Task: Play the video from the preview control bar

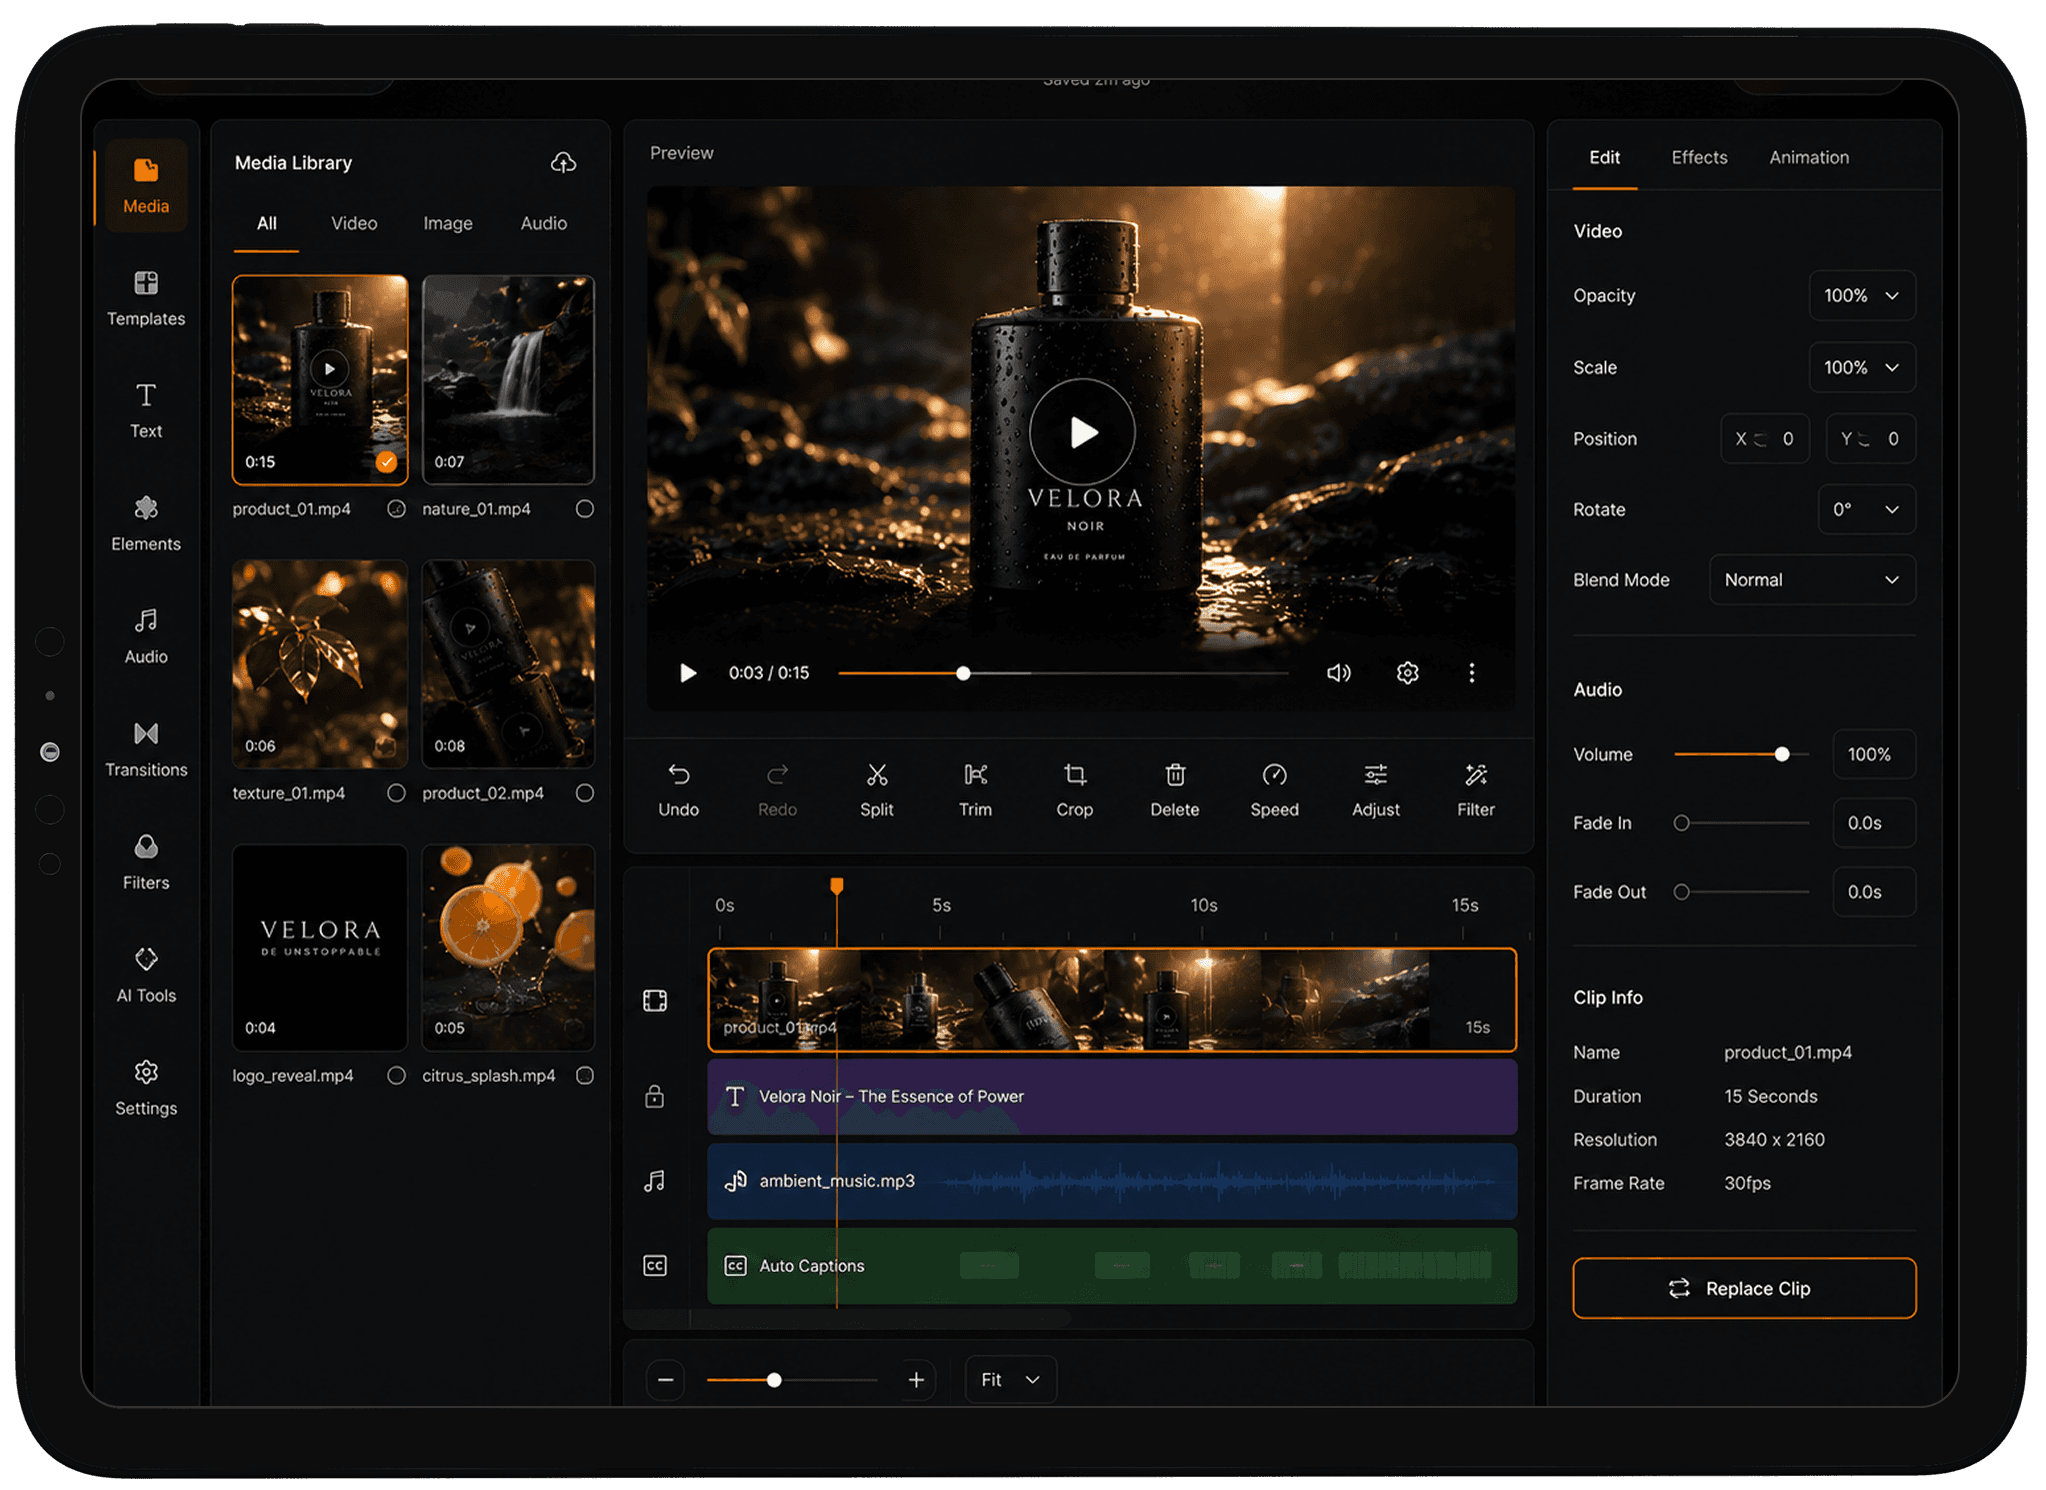Action: (687, 673)
